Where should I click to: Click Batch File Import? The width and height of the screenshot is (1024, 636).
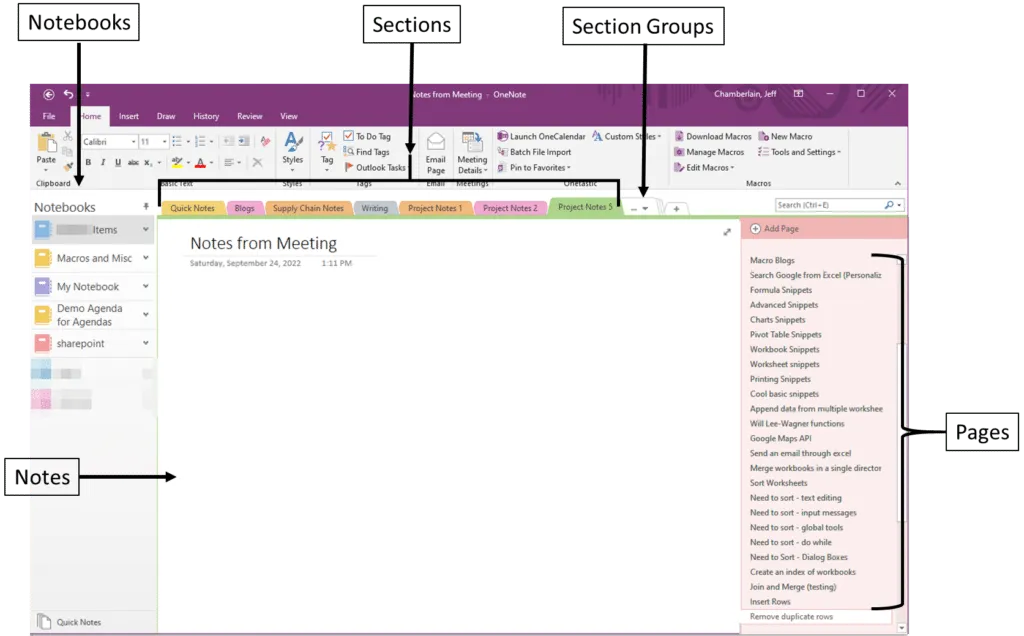(534, 152)
